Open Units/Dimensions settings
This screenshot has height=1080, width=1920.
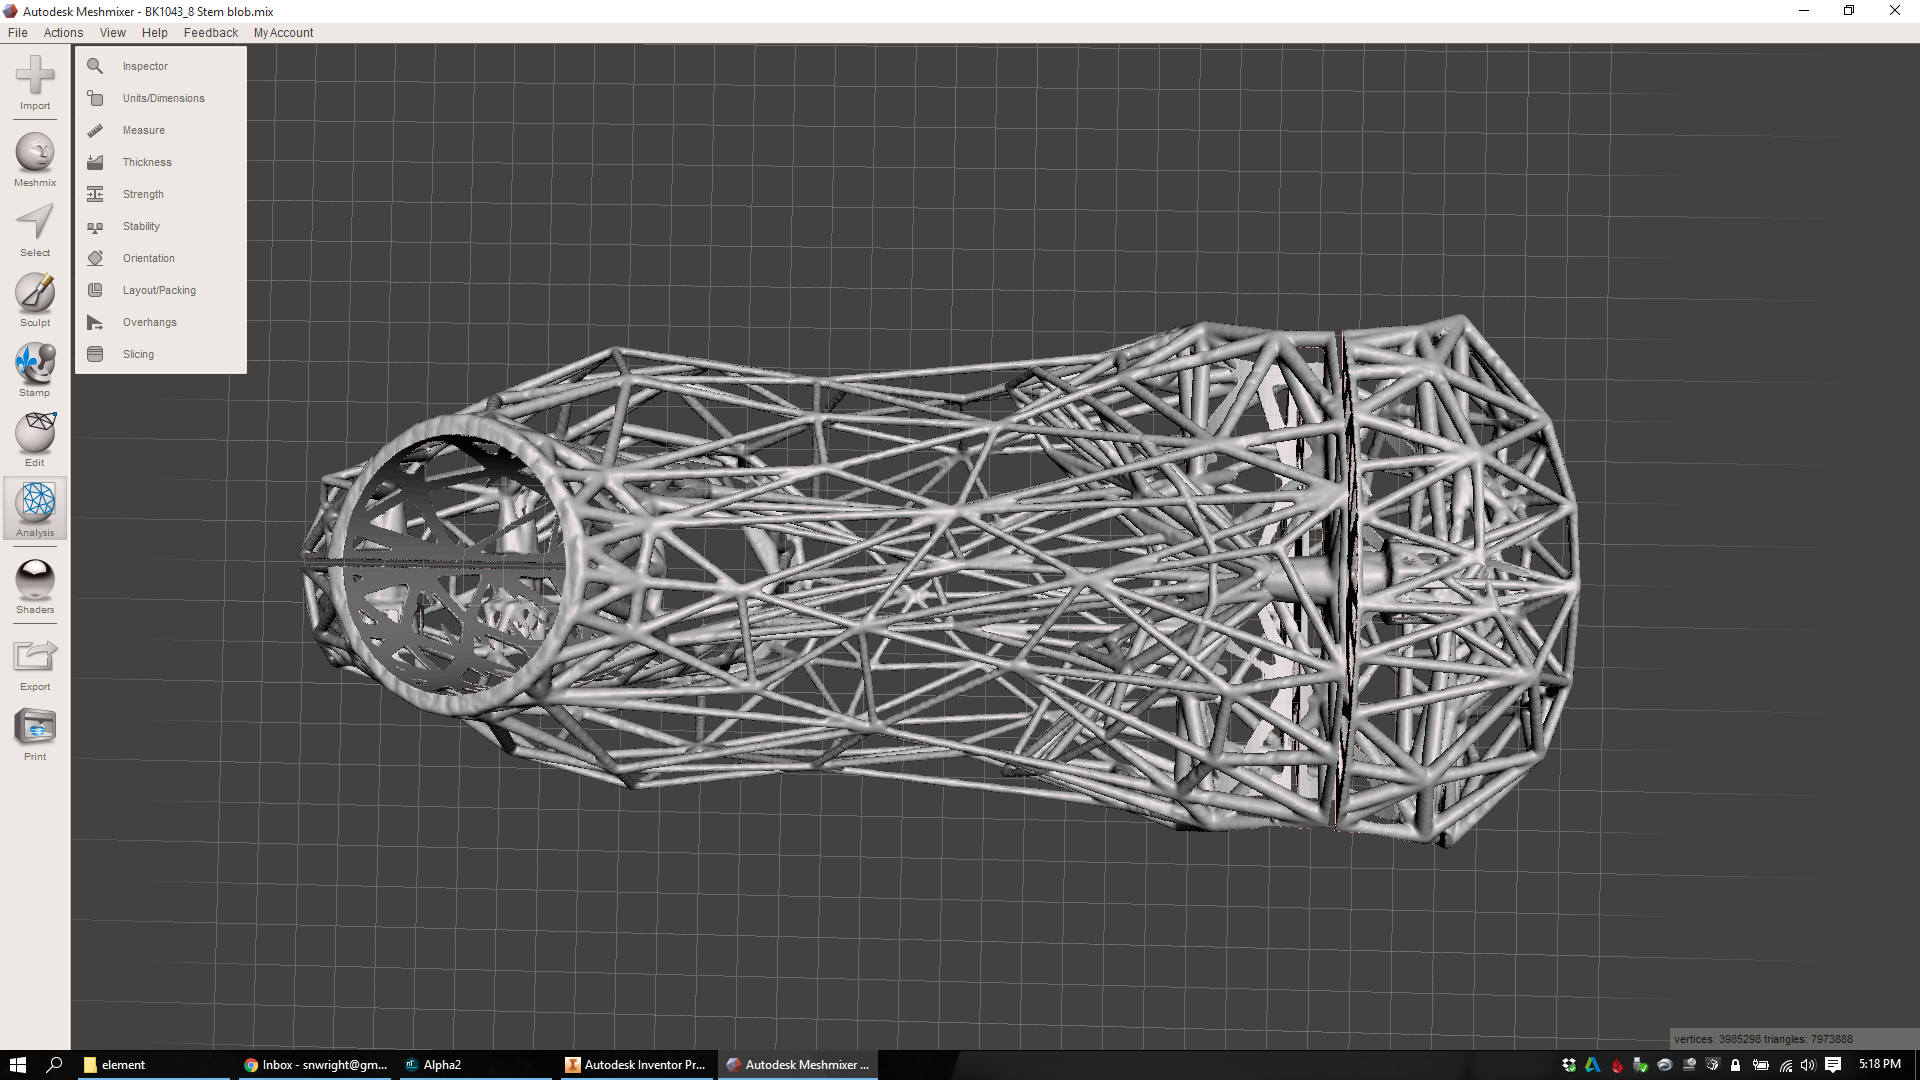163,98
